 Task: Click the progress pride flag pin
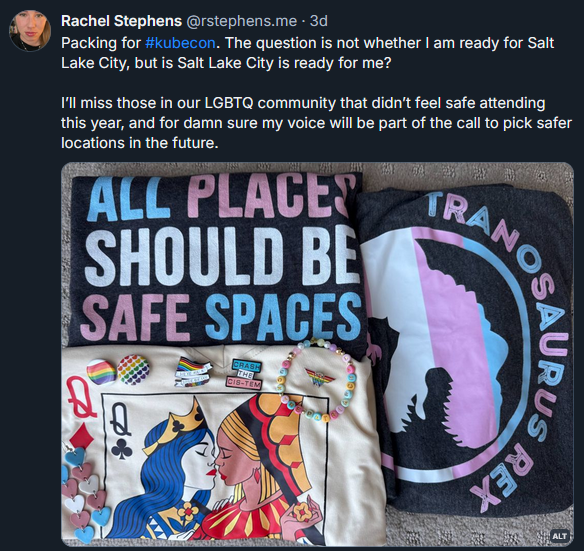coord(193,371)
